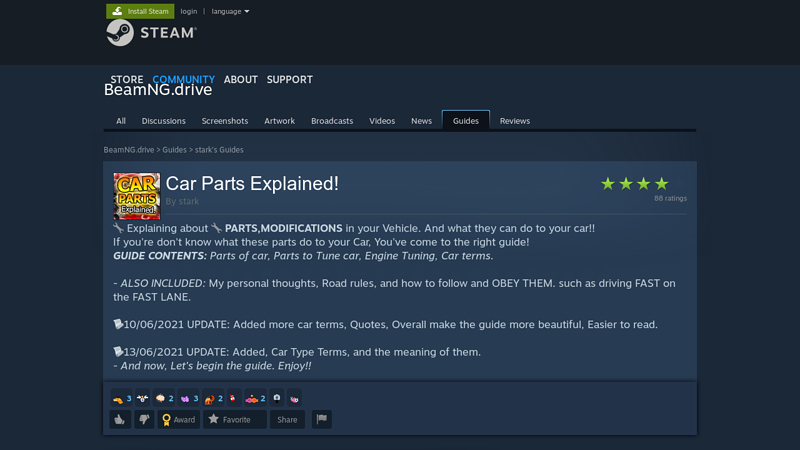Click the BeamNG.drive breadcrumb link

pos(129,149)
